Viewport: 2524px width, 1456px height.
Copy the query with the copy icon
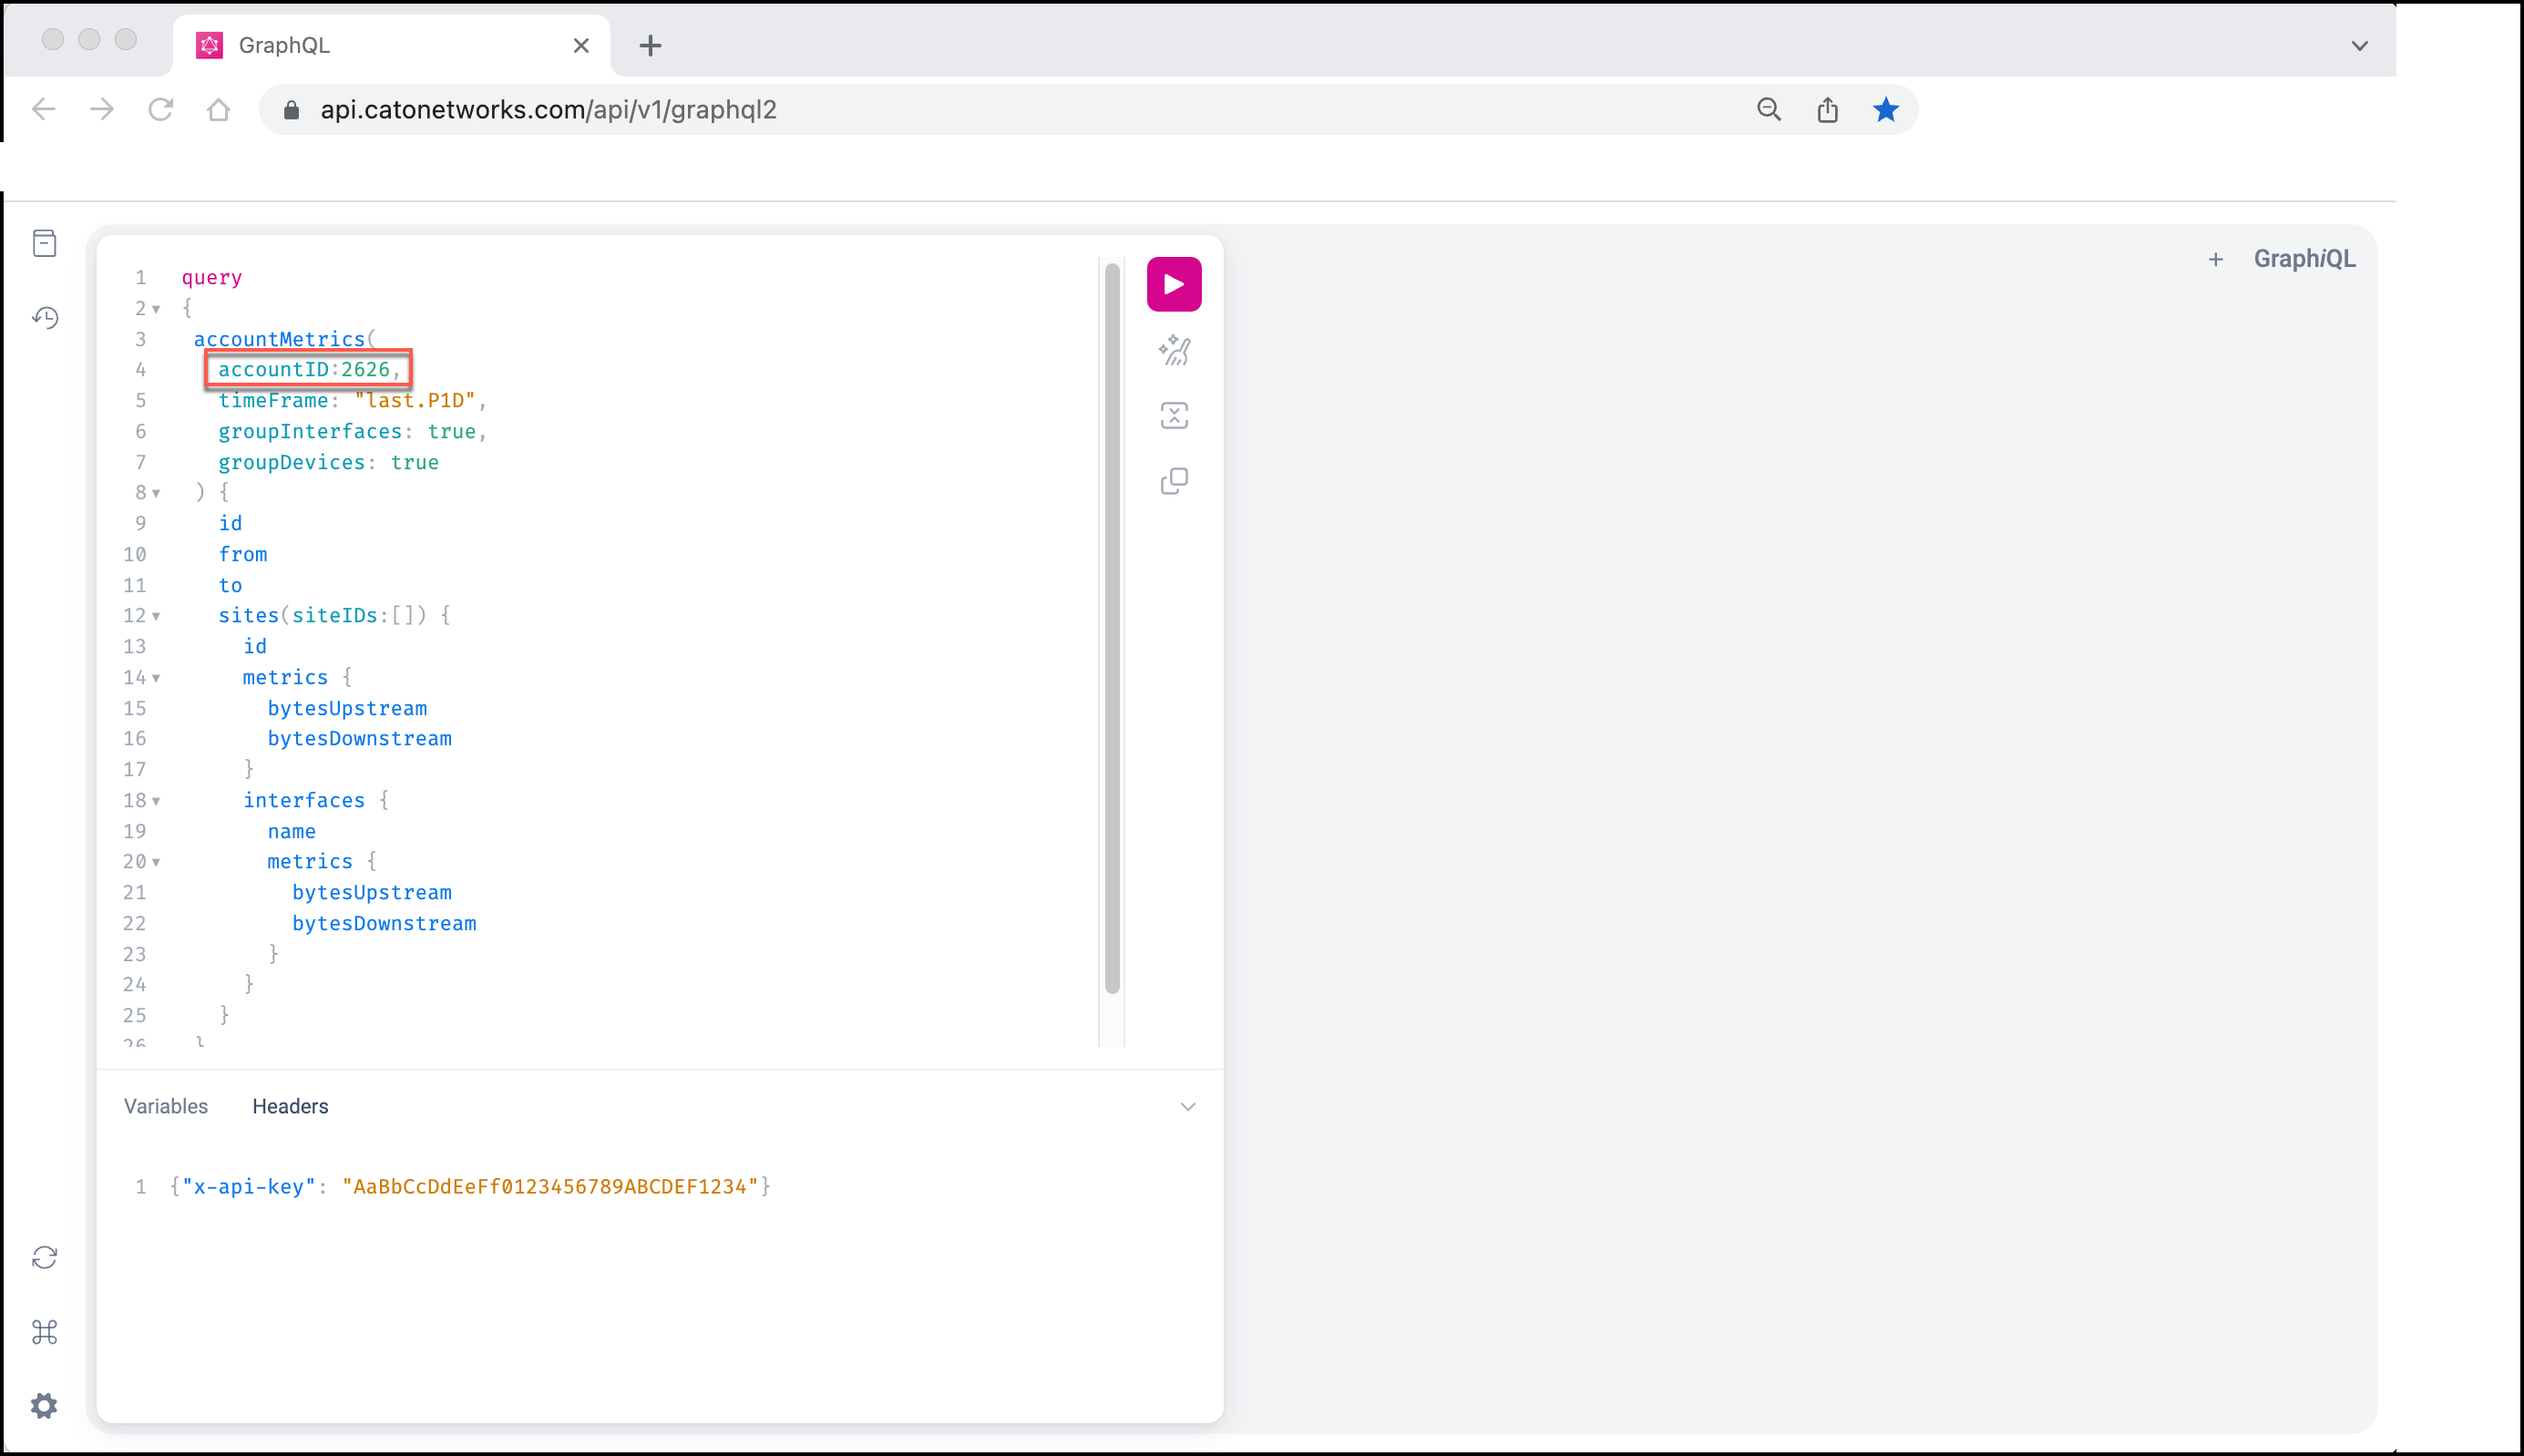pyautogui.click(x=1174, y=482)
